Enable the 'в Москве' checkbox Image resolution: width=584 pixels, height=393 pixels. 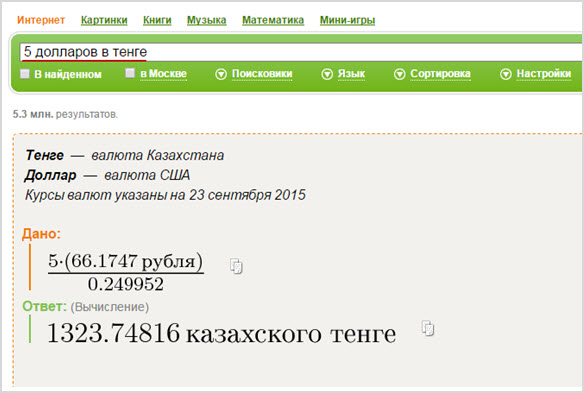[130, 73]
